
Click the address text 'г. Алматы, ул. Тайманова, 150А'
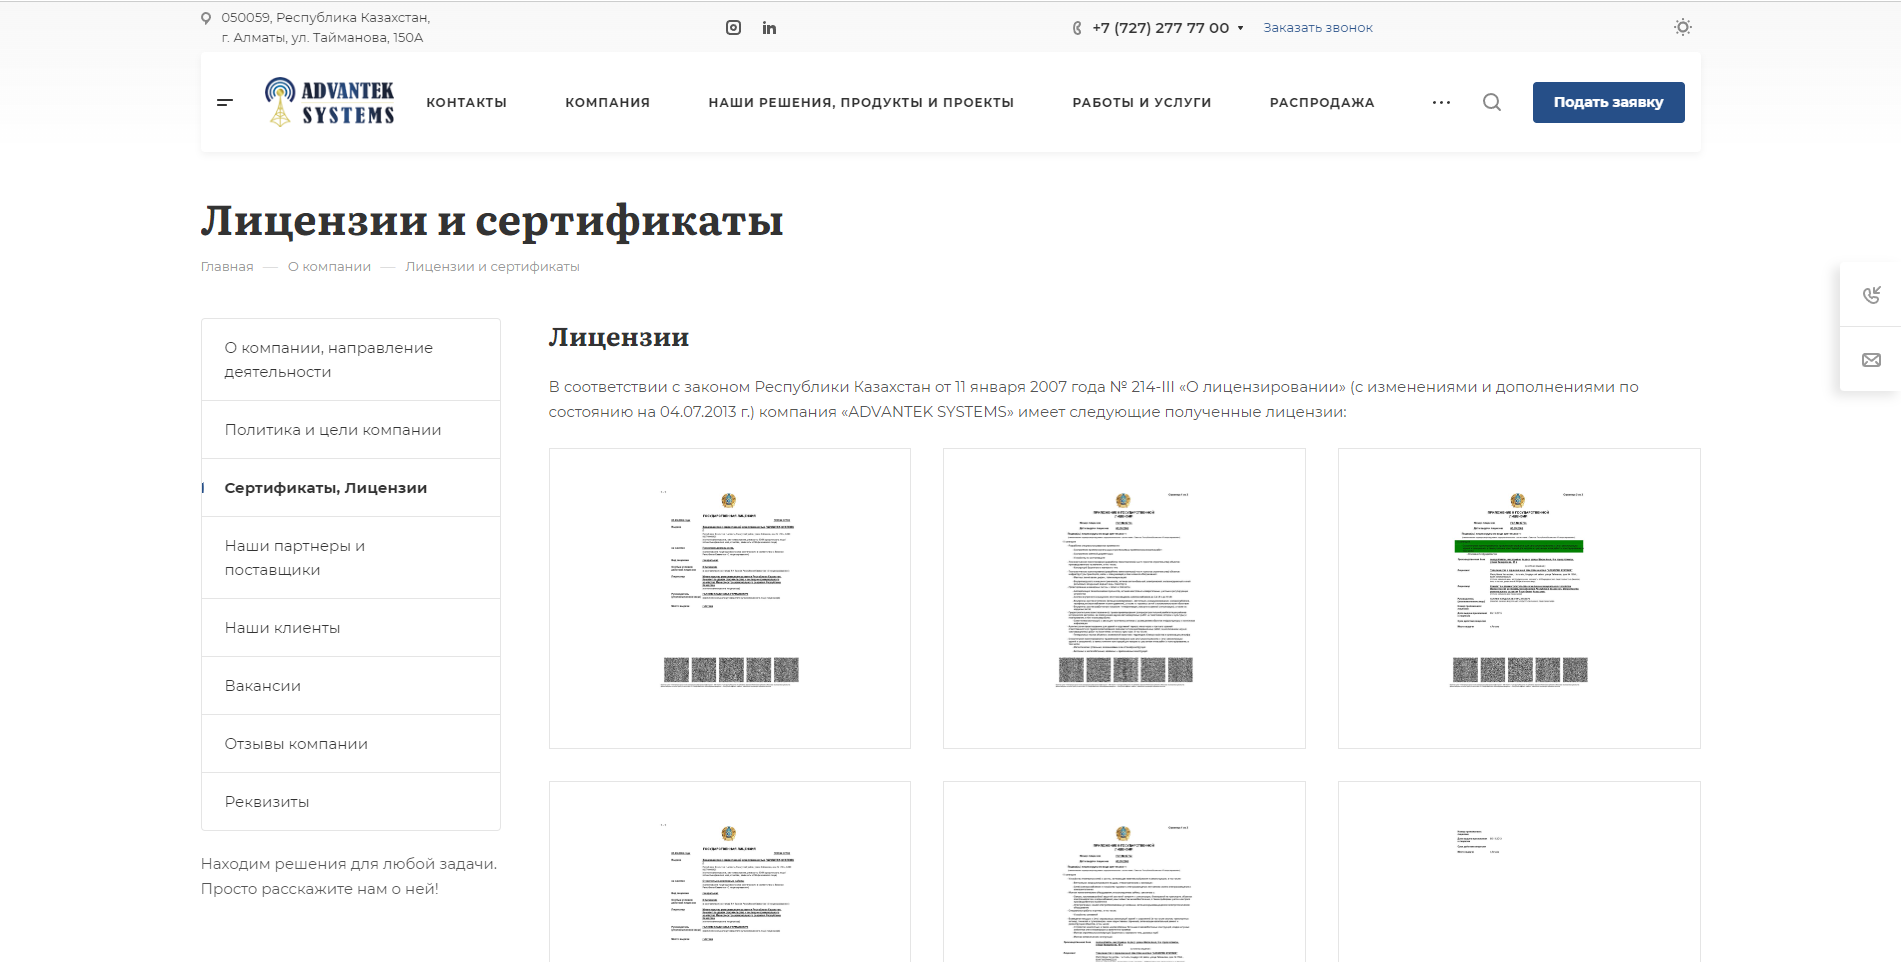pos(322,38)
